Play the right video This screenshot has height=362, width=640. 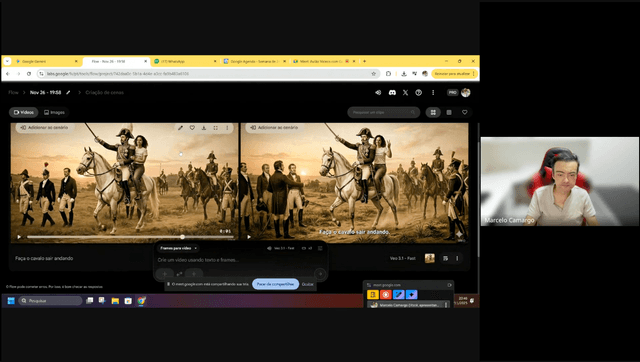coord(249,237)
